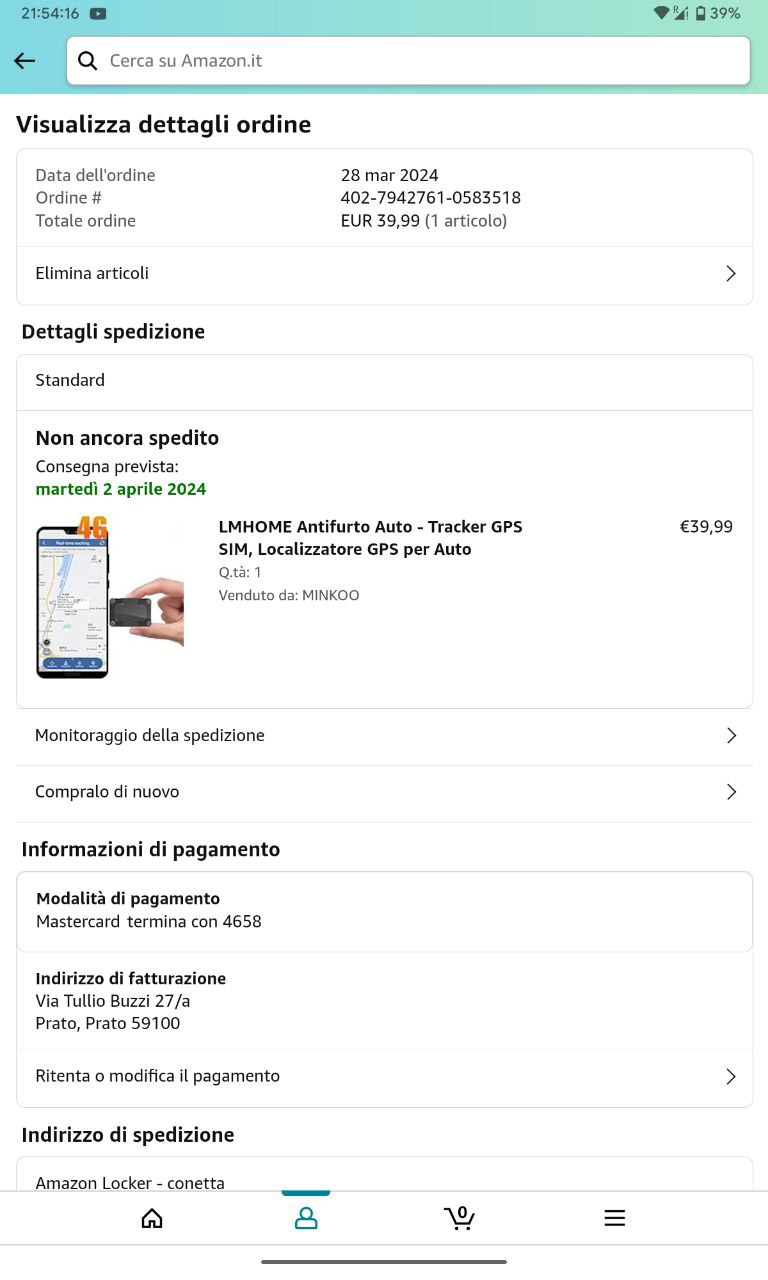Select Compralo di nuovo option

pyautogui.click(x=107, y=792)
